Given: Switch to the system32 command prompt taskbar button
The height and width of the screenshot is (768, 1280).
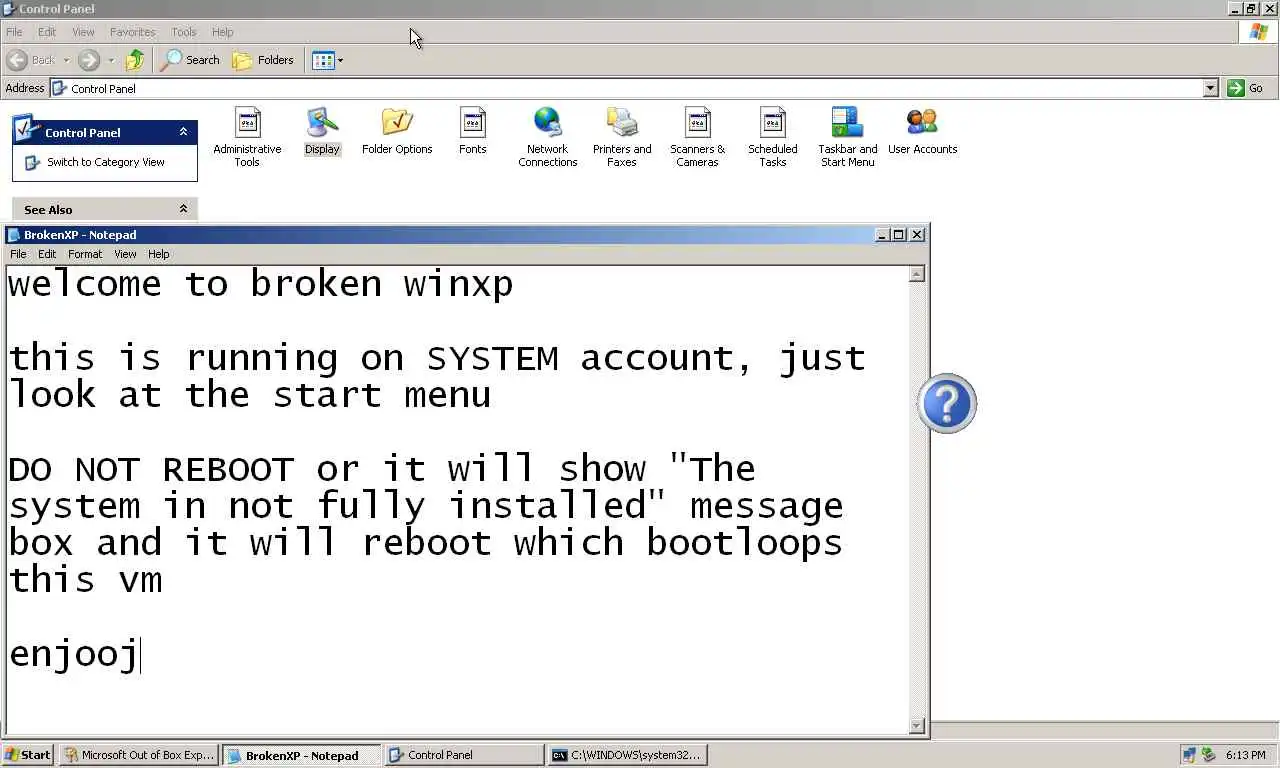Looking at the screenshot, I should (x=627, y=755).
